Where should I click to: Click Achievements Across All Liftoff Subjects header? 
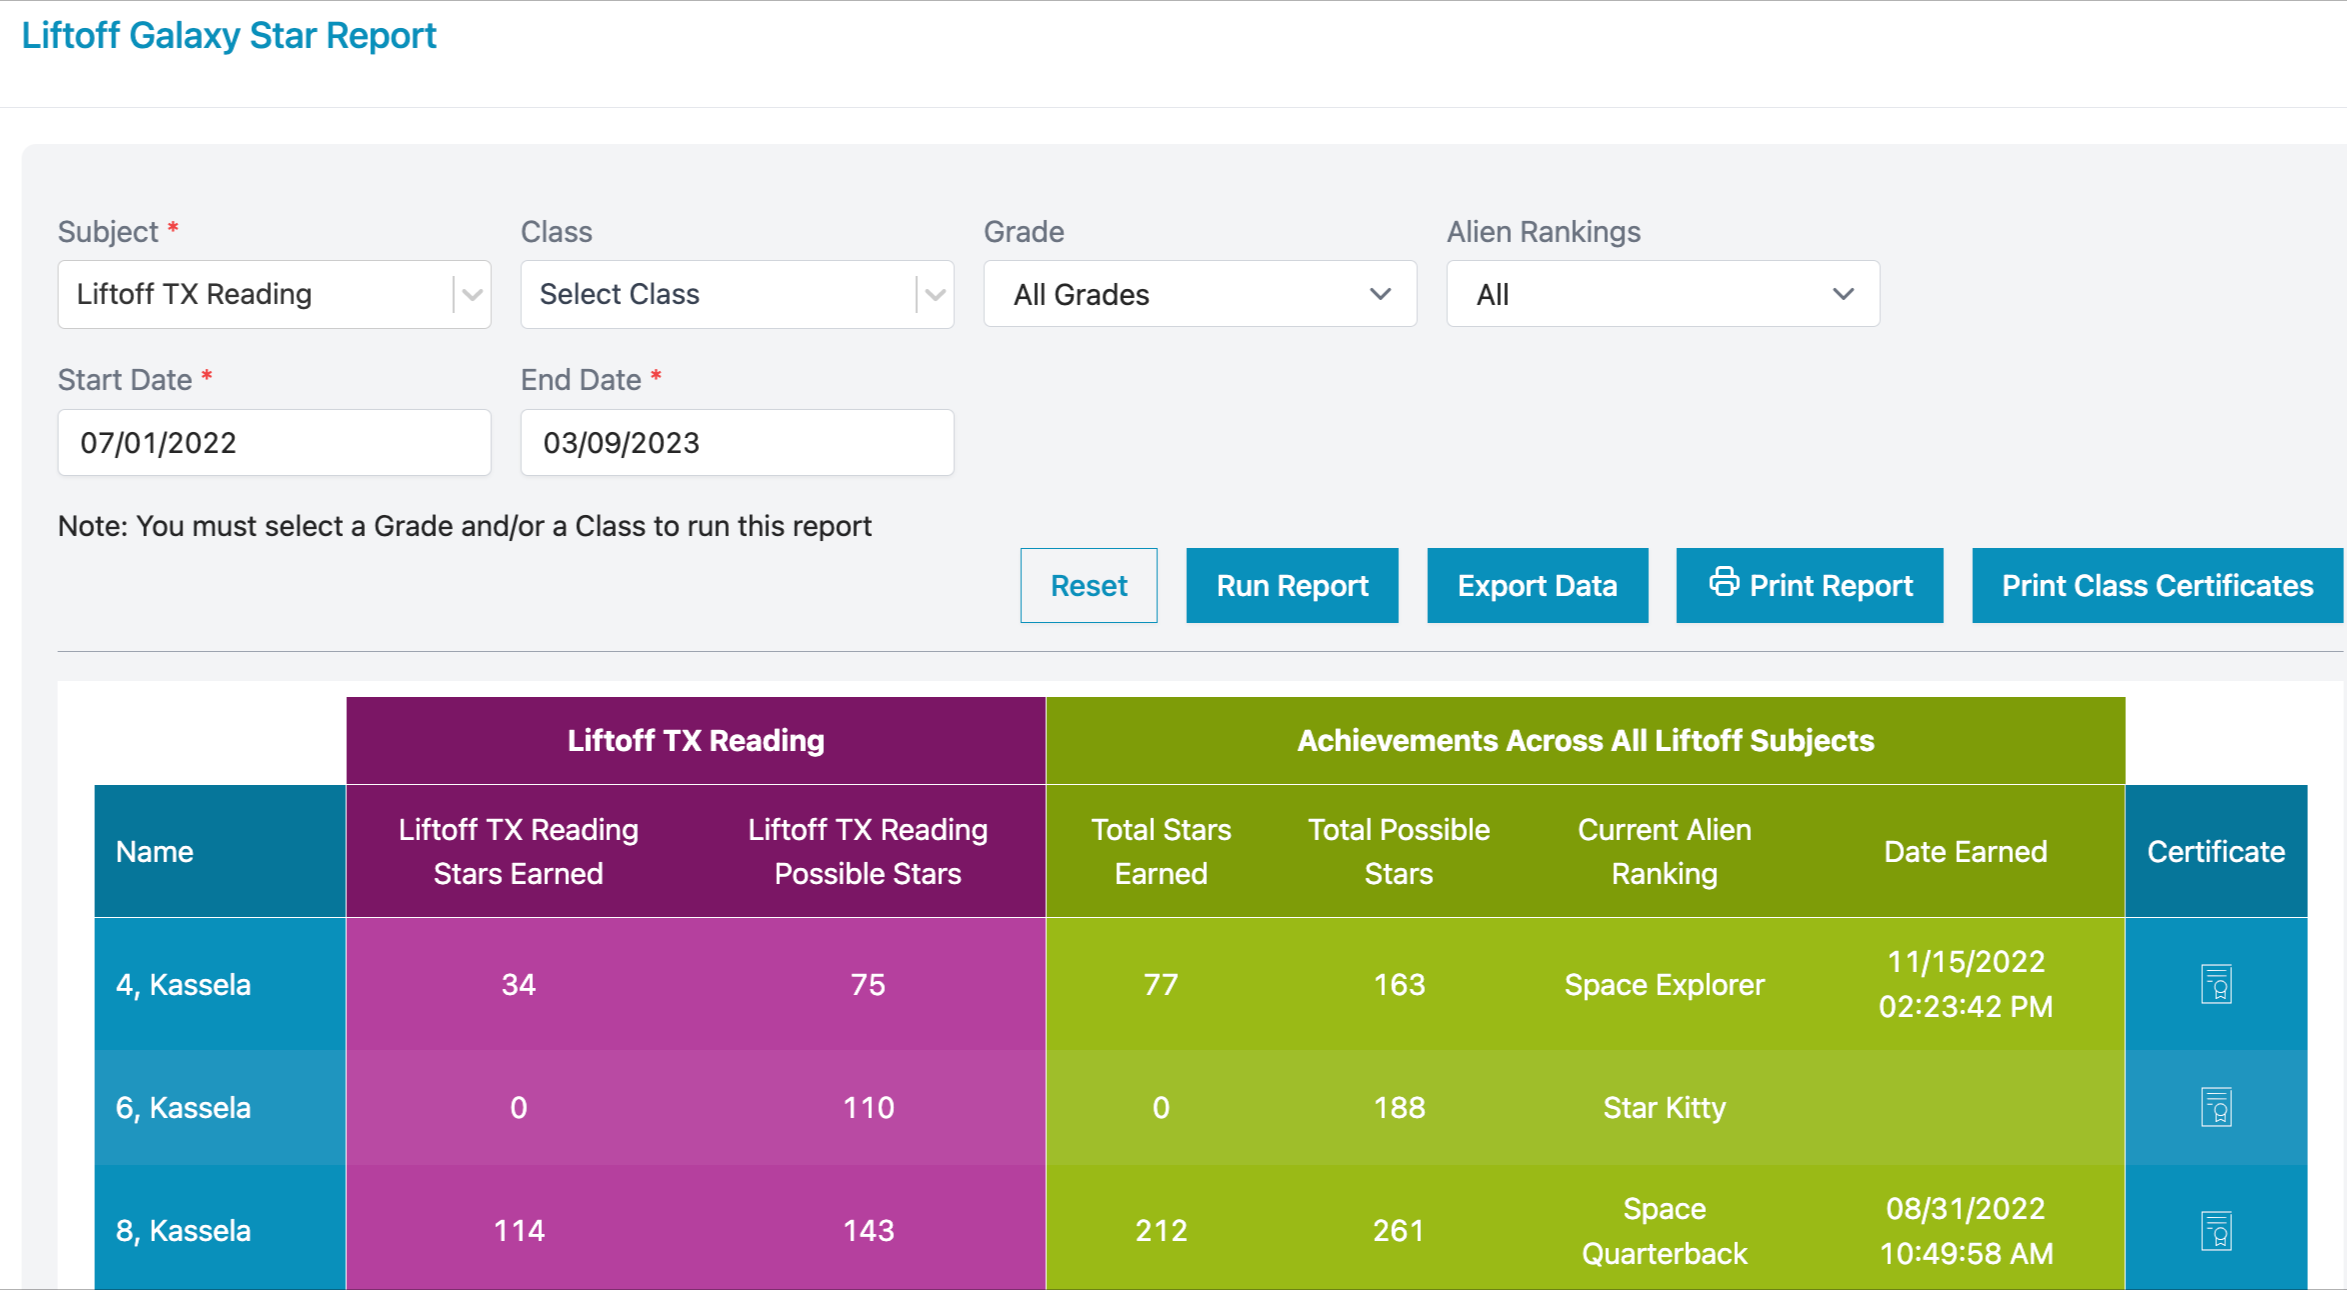(1585, 740)
